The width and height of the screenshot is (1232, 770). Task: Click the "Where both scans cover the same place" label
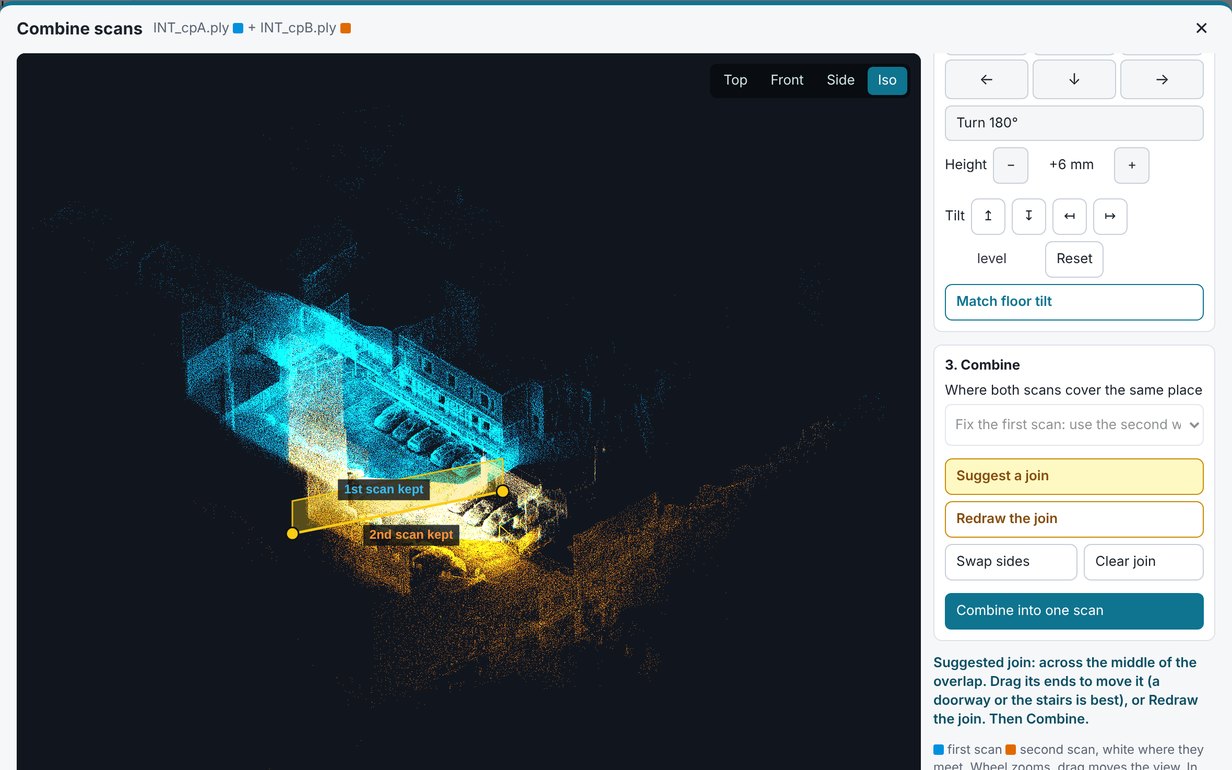click(1074, 390)
